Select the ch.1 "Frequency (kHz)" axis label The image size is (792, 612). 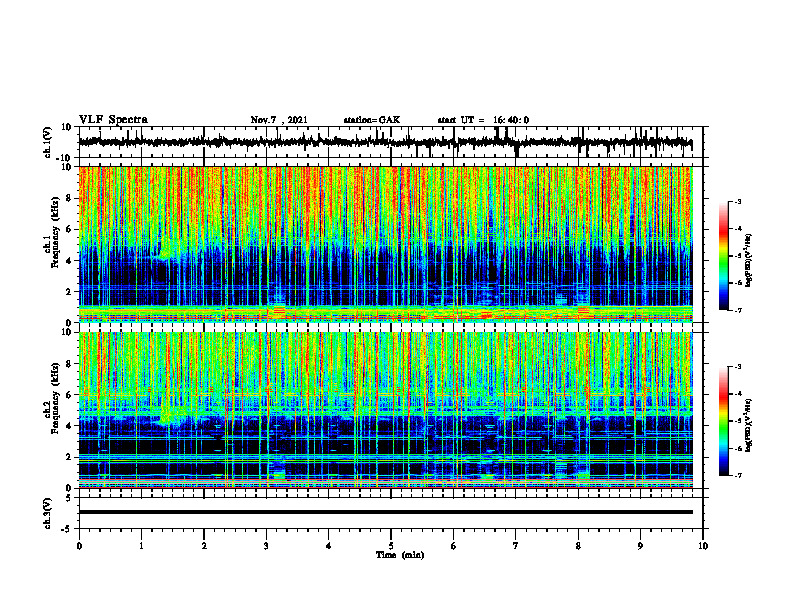tap(56, 232)
